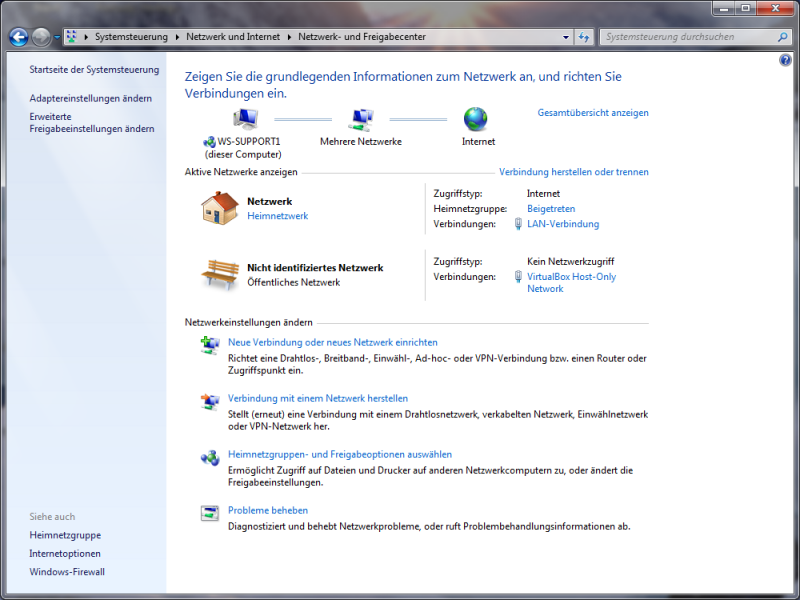800x600 pixels.
Task: Click VirtualBox Host-Only Network link
Action: coord(571,276)
